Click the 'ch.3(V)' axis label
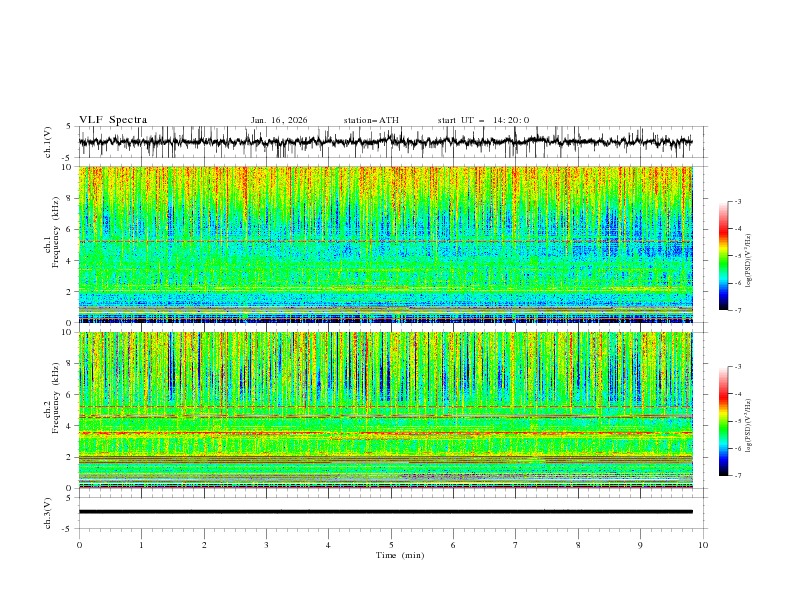 [x=48, y=513]
